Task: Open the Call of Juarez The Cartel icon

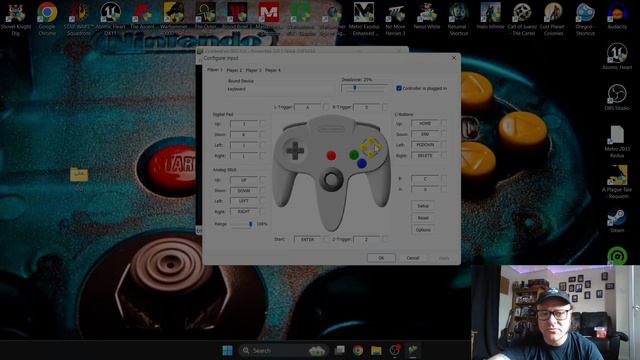Action: [x=522, y=18]
